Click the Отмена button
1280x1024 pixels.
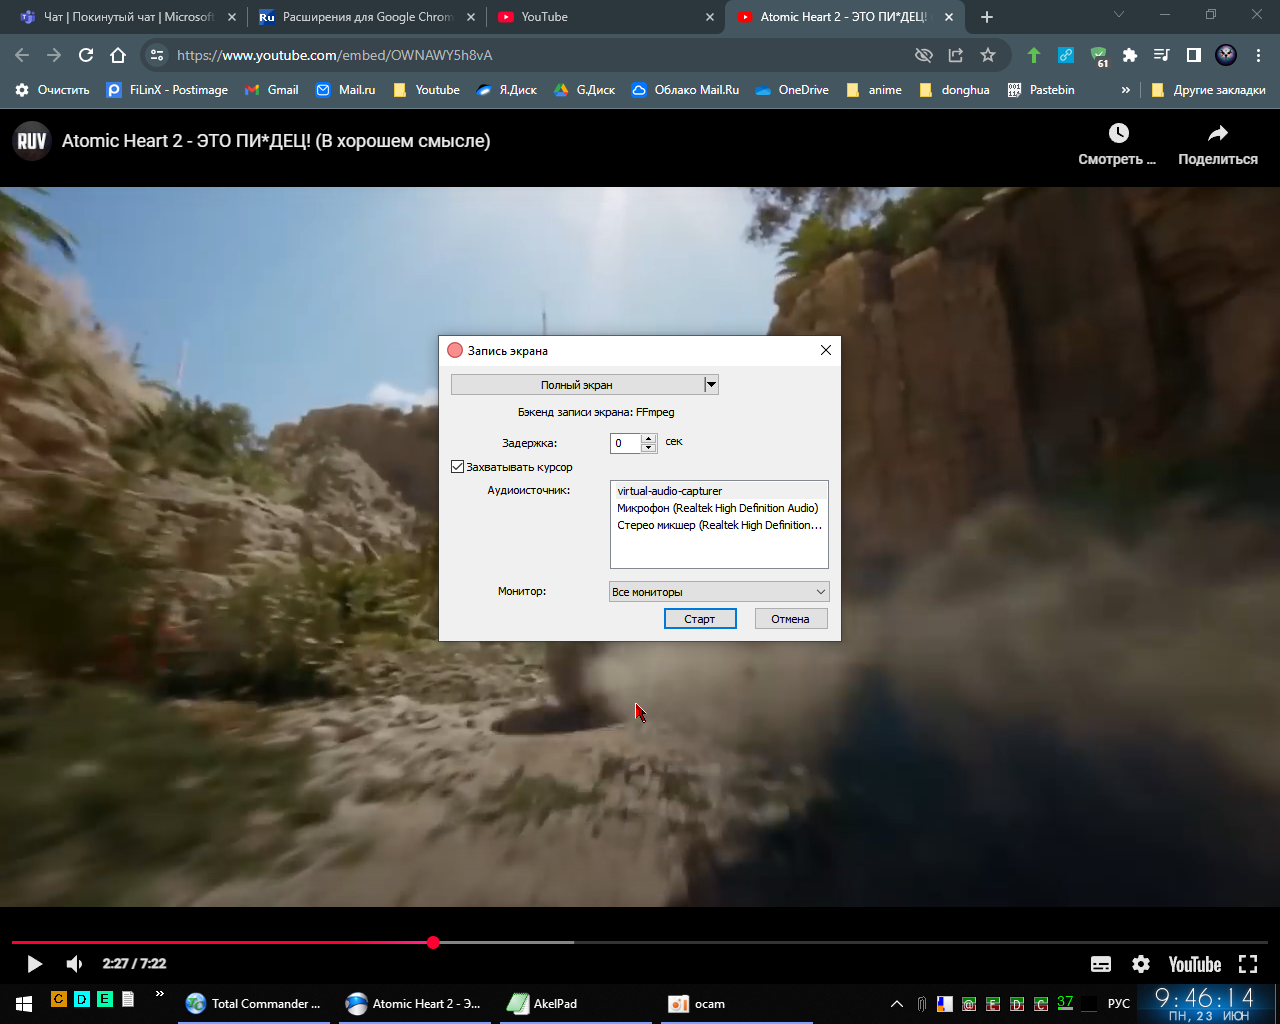pos(790,619)
